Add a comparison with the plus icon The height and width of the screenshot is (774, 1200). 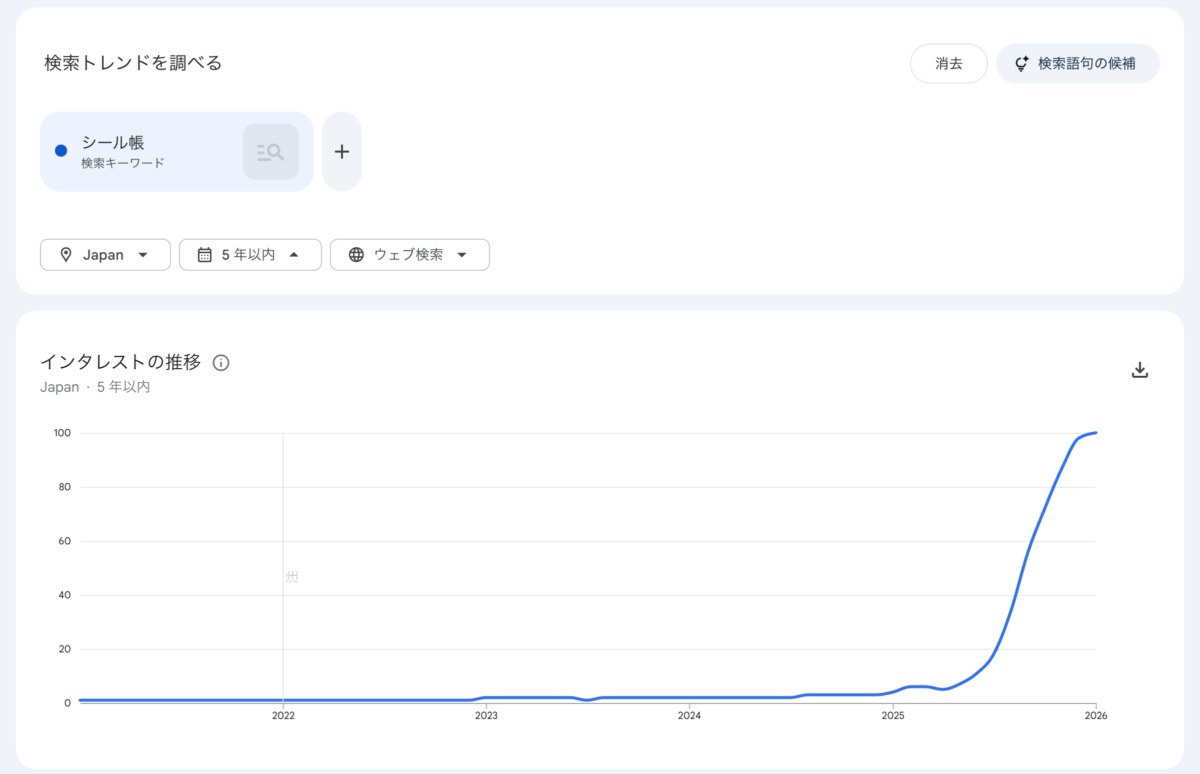click(x=342, y=152)
